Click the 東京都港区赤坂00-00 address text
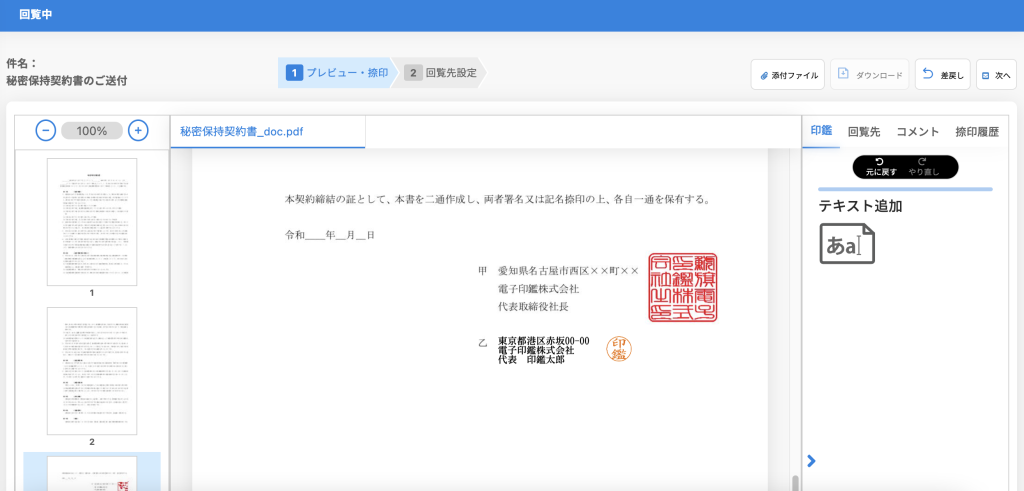The image size is (1024, 491). pyautogui.click(x=543, y=341)
